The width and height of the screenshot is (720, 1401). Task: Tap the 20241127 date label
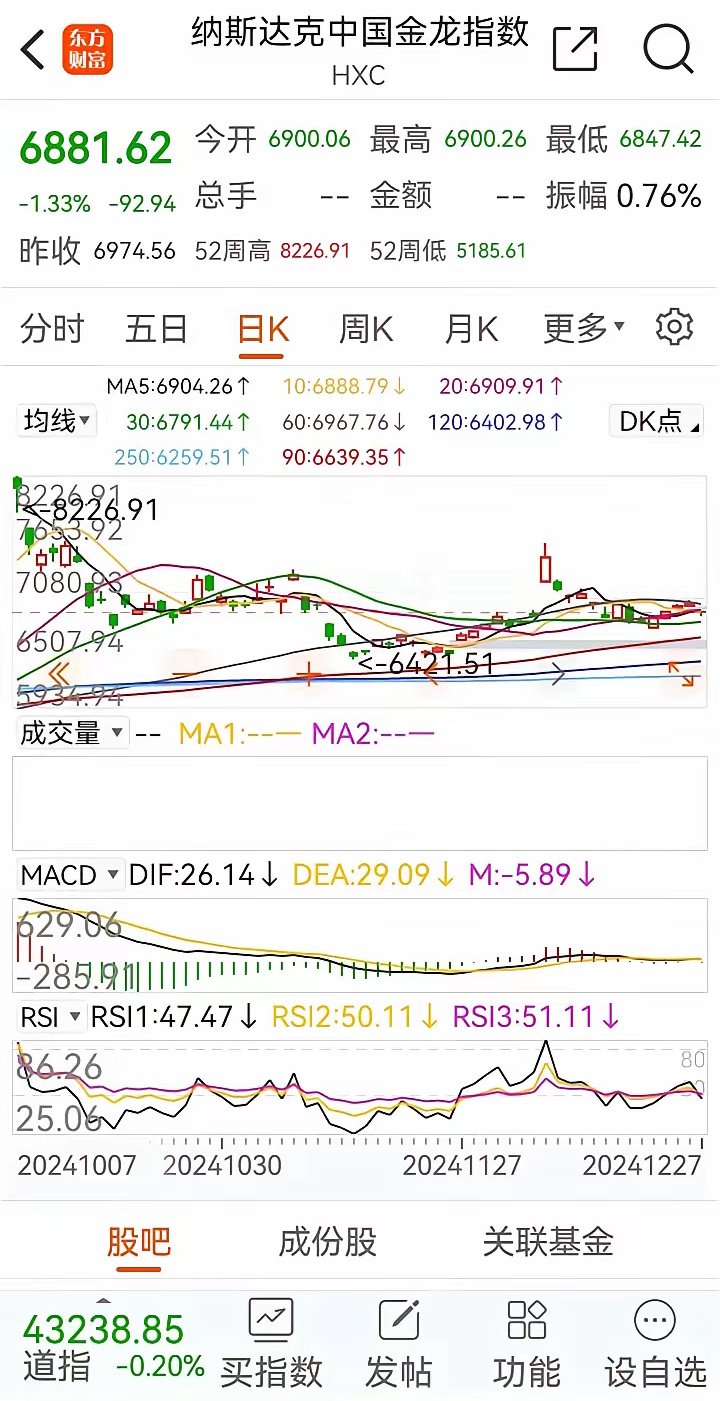point(462,1165)
